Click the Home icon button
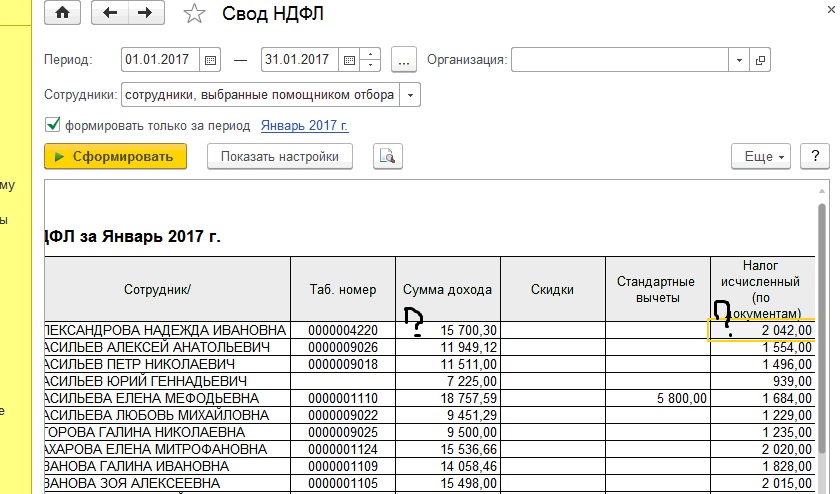Image resolution: width=840 pixels, height=494 pixels. [64, 13]
